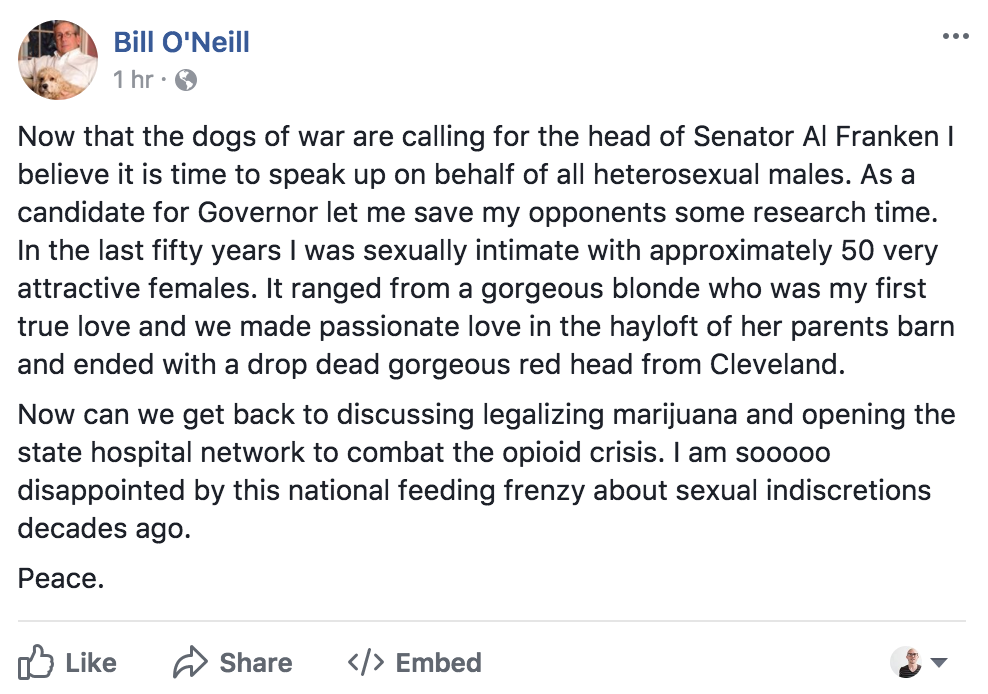Click the Like label text
Screen dimensions: 988x694
point(91,662)
